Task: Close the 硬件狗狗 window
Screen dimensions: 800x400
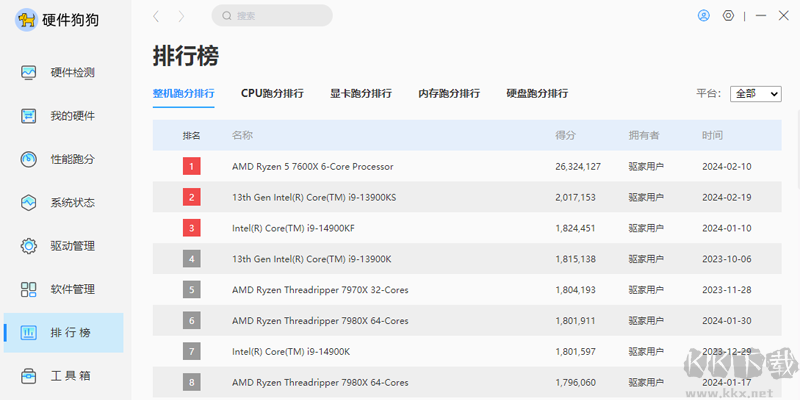Action: (x=784, y=16)
